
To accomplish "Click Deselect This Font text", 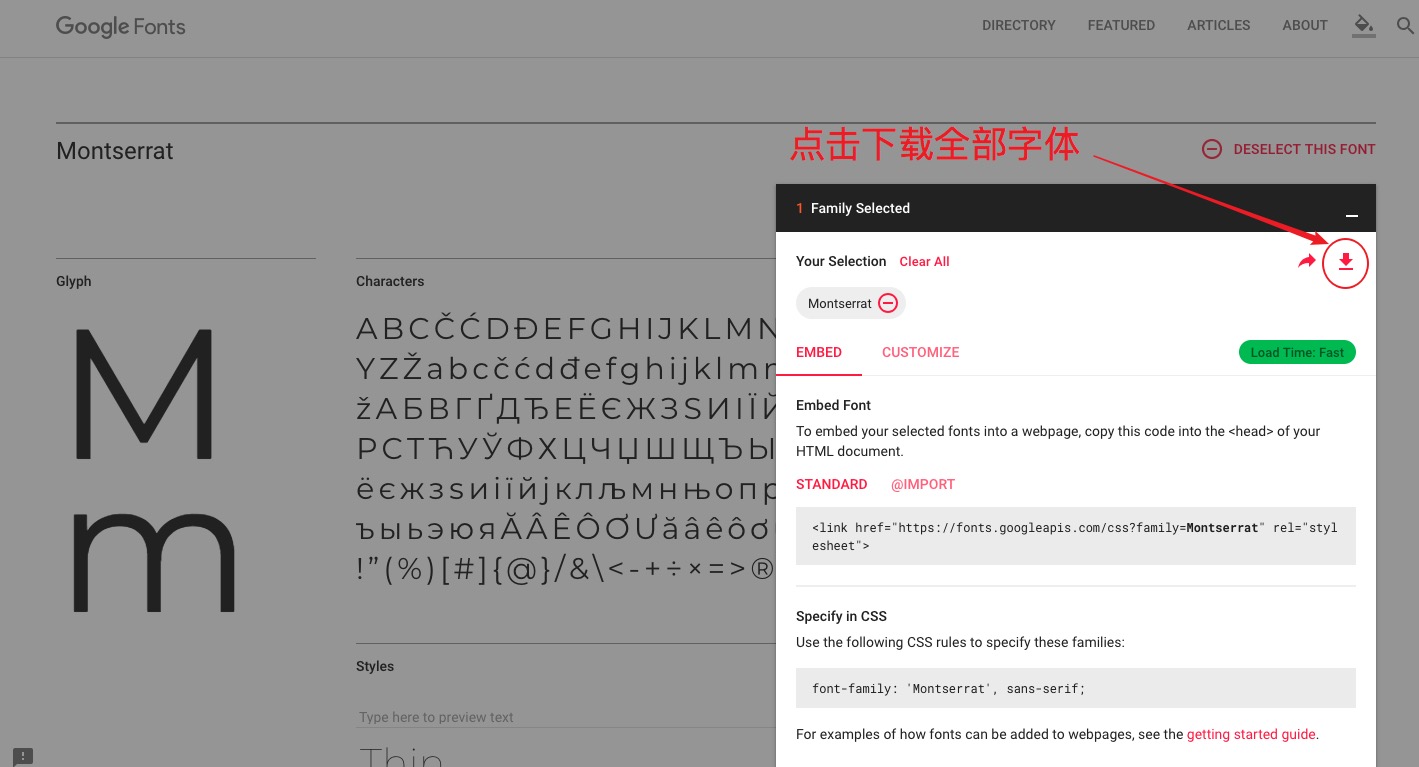I will point(1304,149).
